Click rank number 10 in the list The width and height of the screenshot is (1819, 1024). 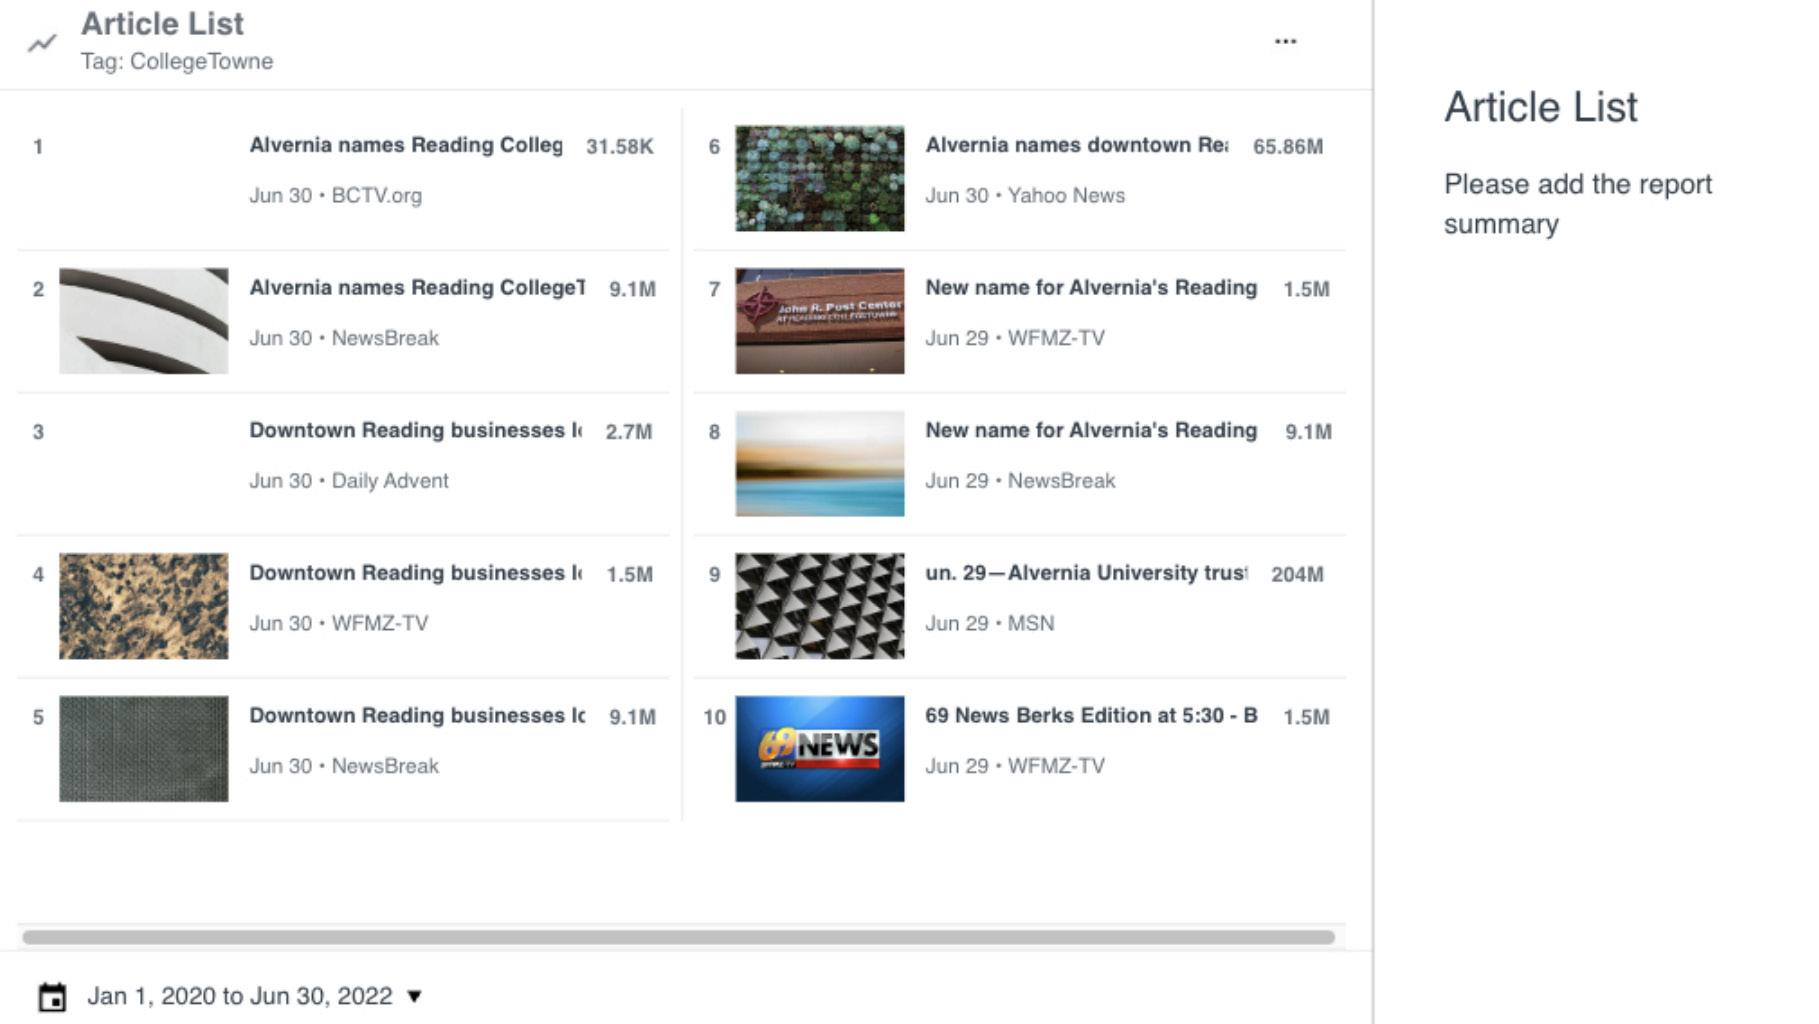tap(714, 718)
